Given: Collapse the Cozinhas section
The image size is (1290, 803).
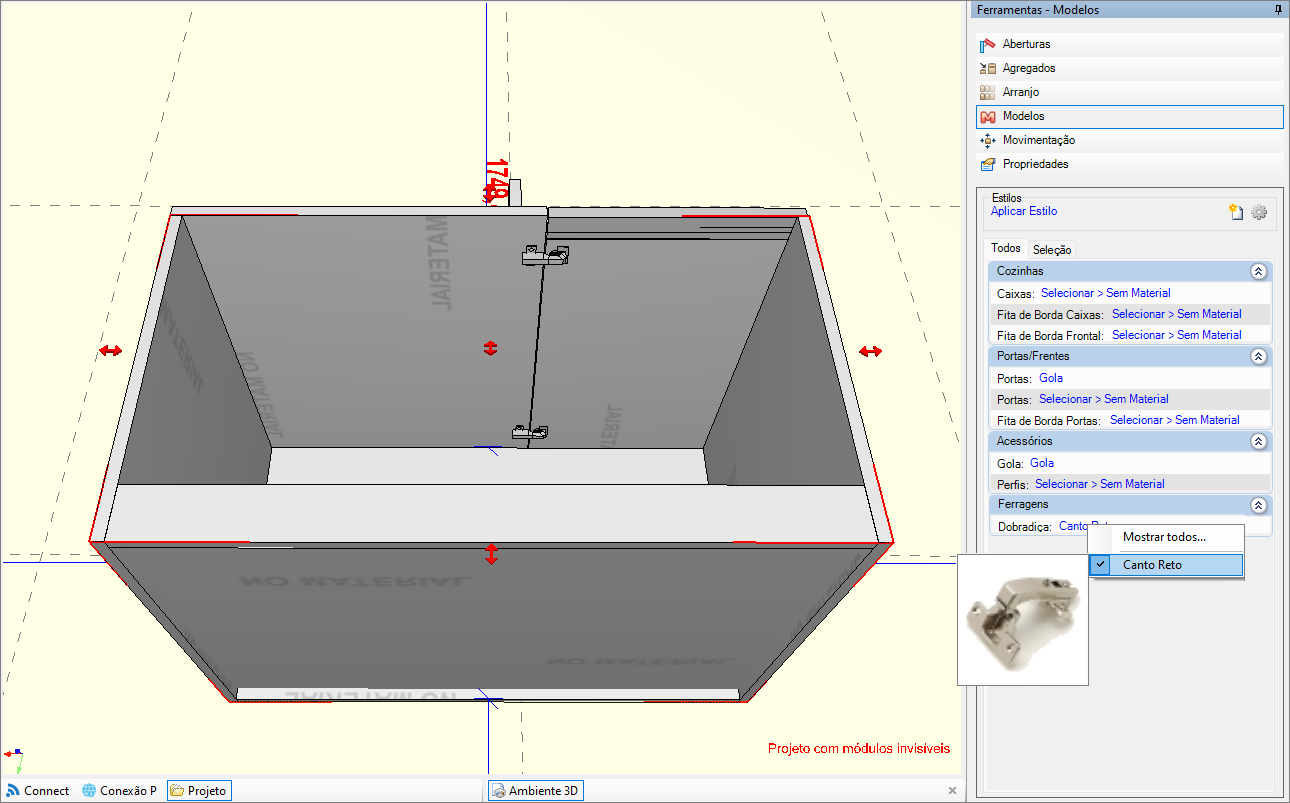Looking at the screenshot, I should [1258, 271].
